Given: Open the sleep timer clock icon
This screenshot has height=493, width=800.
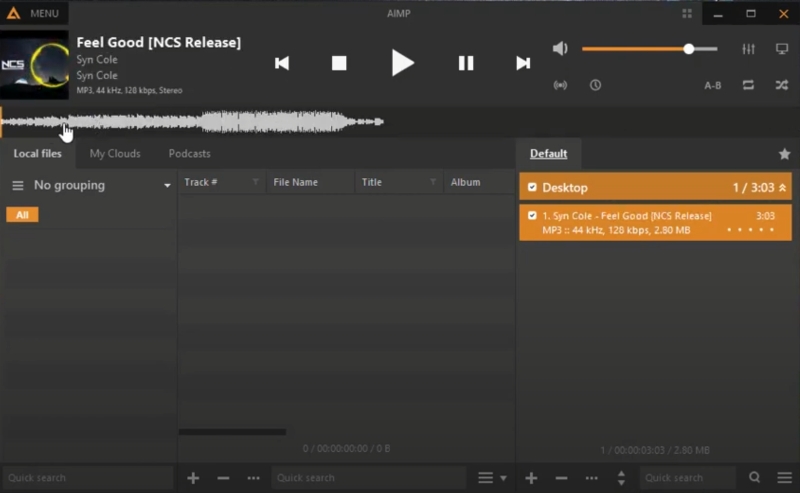Looking at the screenshot, I should pyautogui.click(x=595, y=85).
